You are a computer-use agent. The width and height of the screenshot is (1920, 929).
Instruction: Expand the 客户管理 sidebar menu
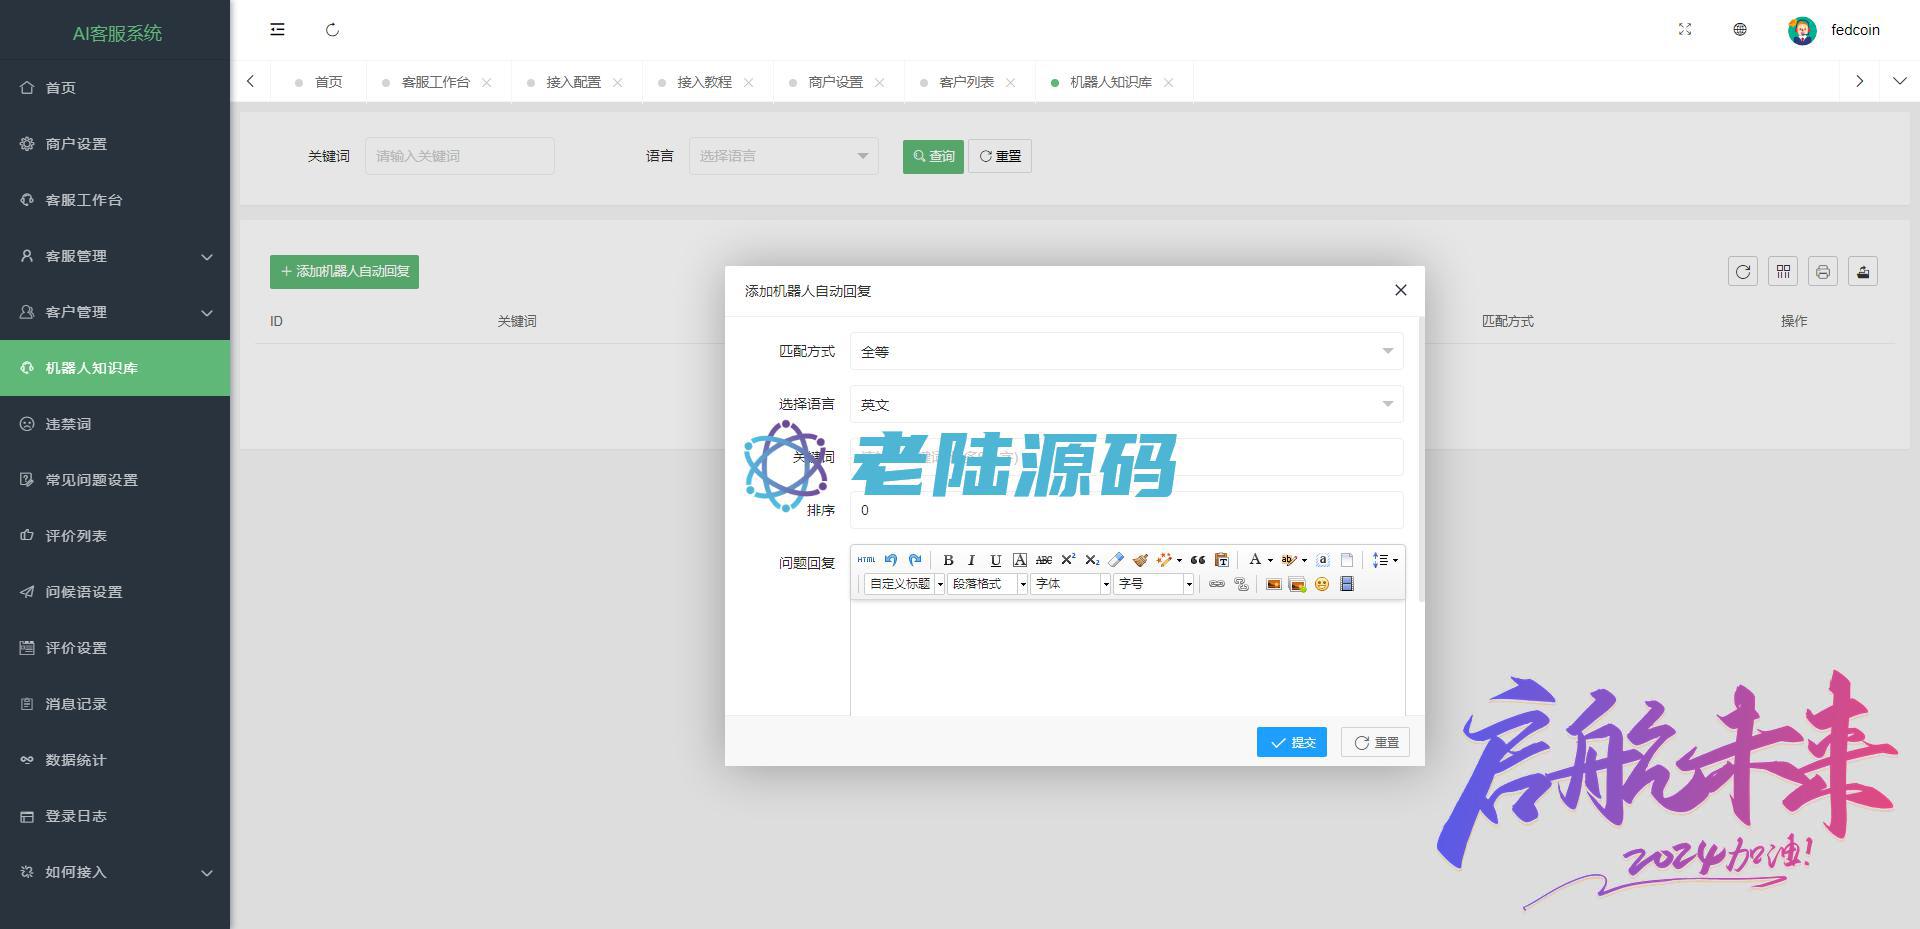click(x=115, y=312)
